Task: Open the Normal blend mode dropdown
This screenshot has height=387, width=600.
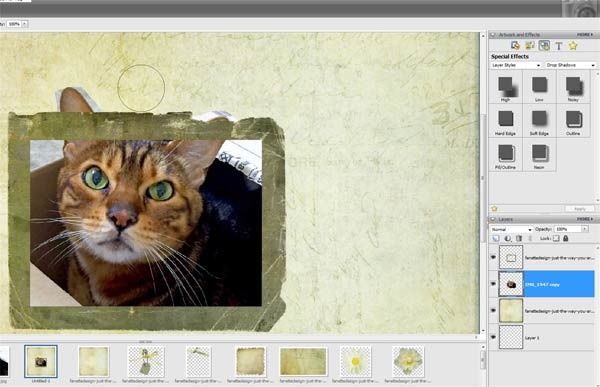Action: [512, 229]
